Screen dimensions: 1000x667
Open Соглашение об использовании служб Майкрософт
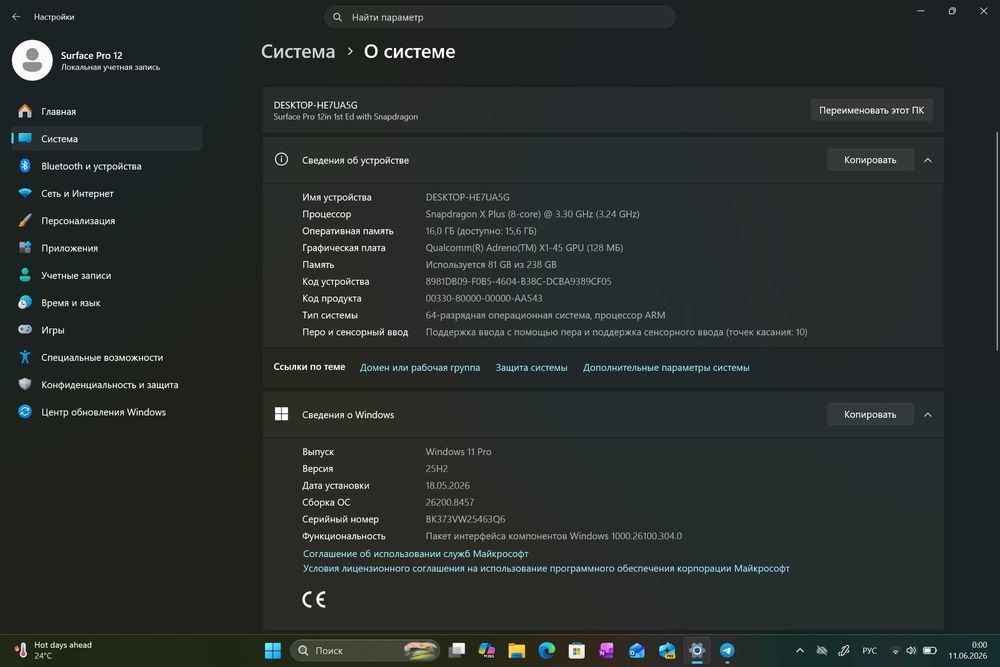pyautogui.click(x=415, y=553)
